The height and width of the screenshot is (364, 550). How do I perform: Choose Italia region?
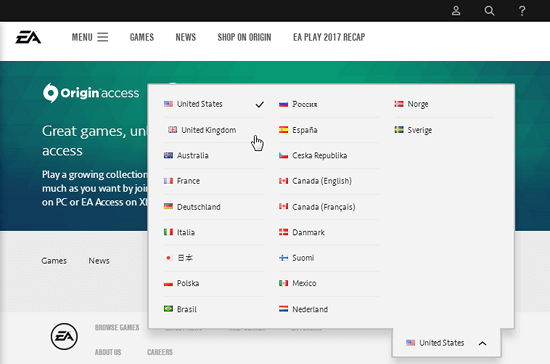(214, 232)
